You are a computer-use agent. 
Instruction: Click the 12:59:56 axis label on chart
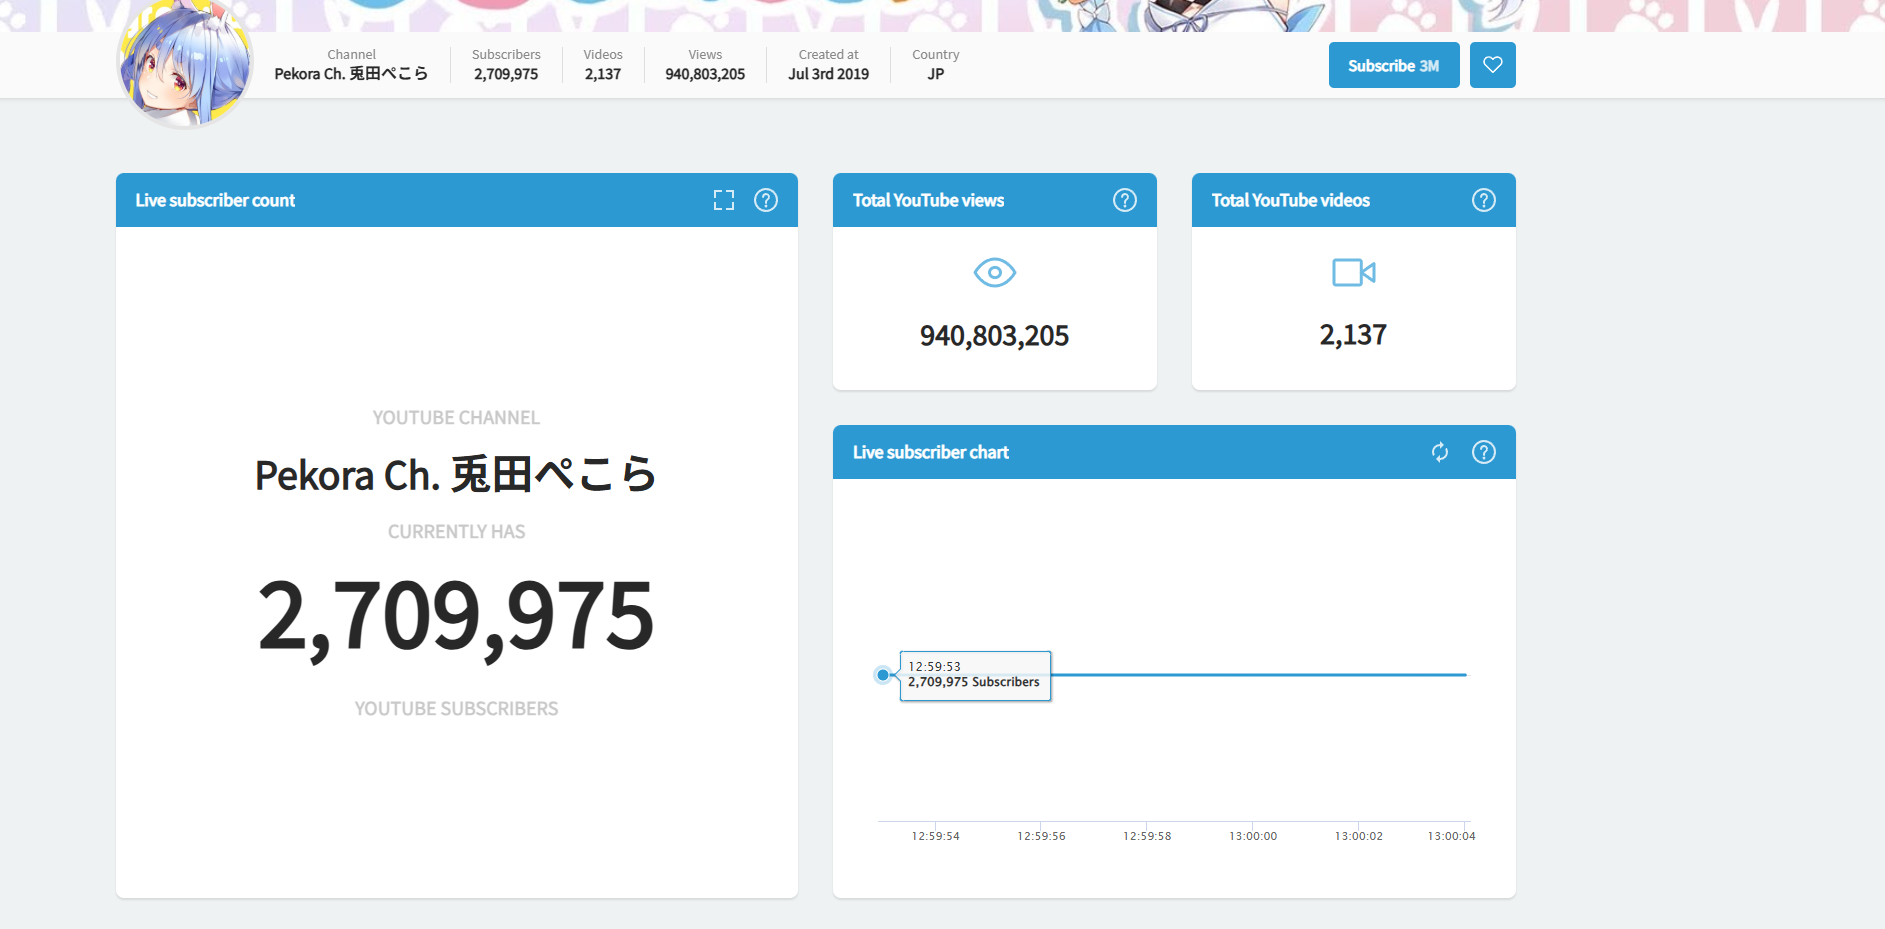click(x=1041, y=836)
